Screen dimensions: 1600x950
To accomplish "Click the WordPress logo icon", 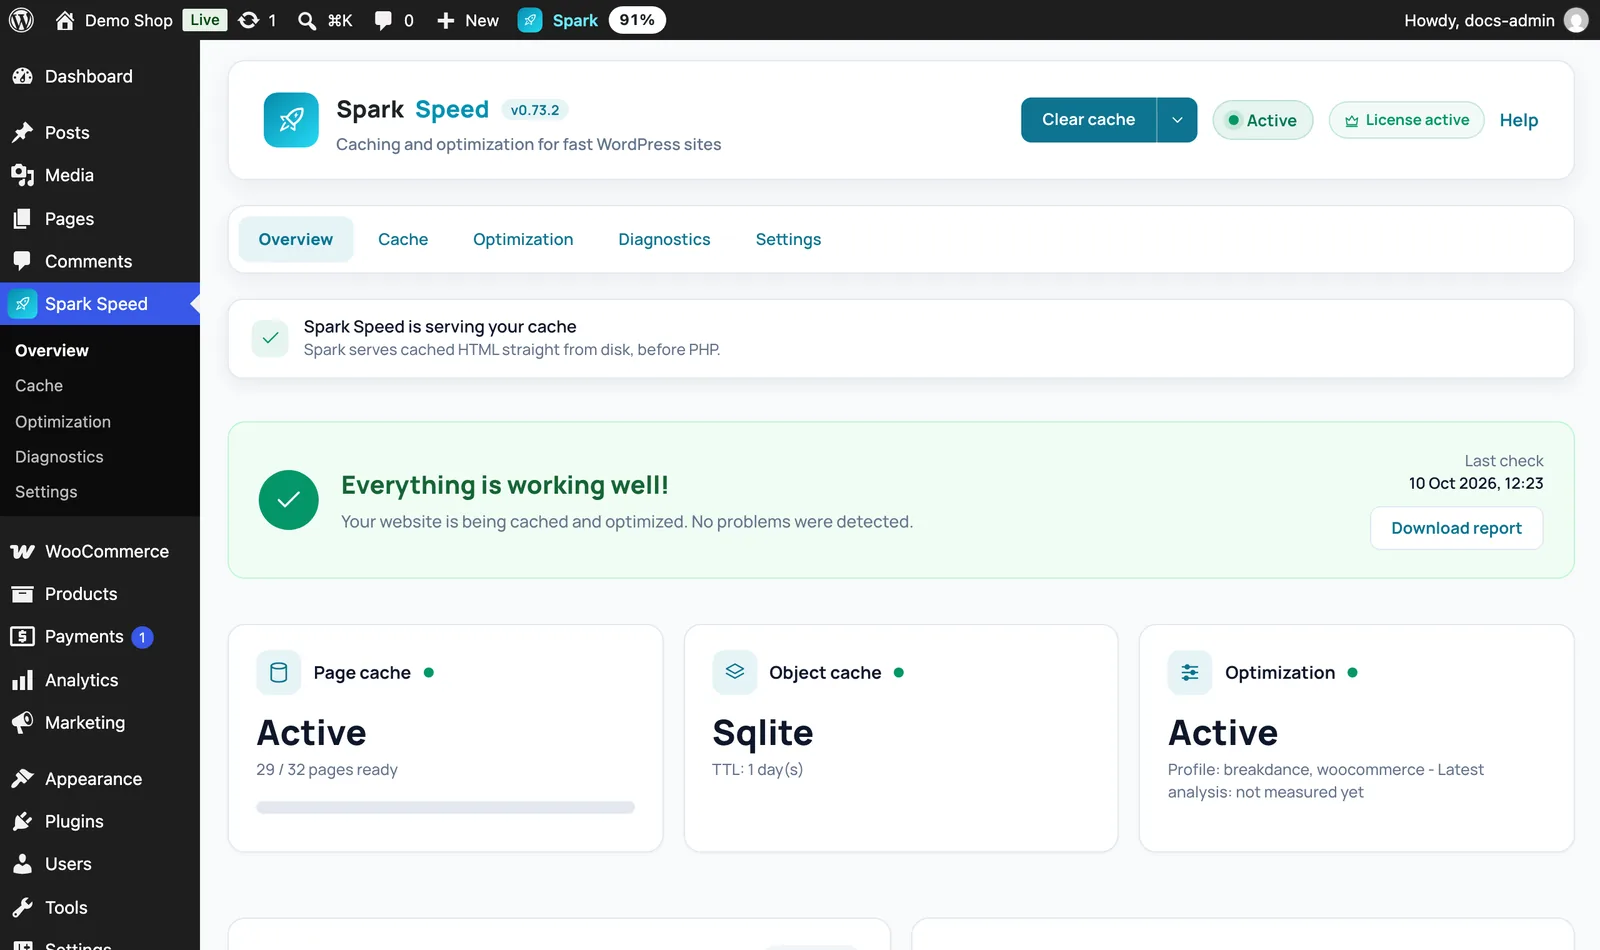I will tap(21, 20).
